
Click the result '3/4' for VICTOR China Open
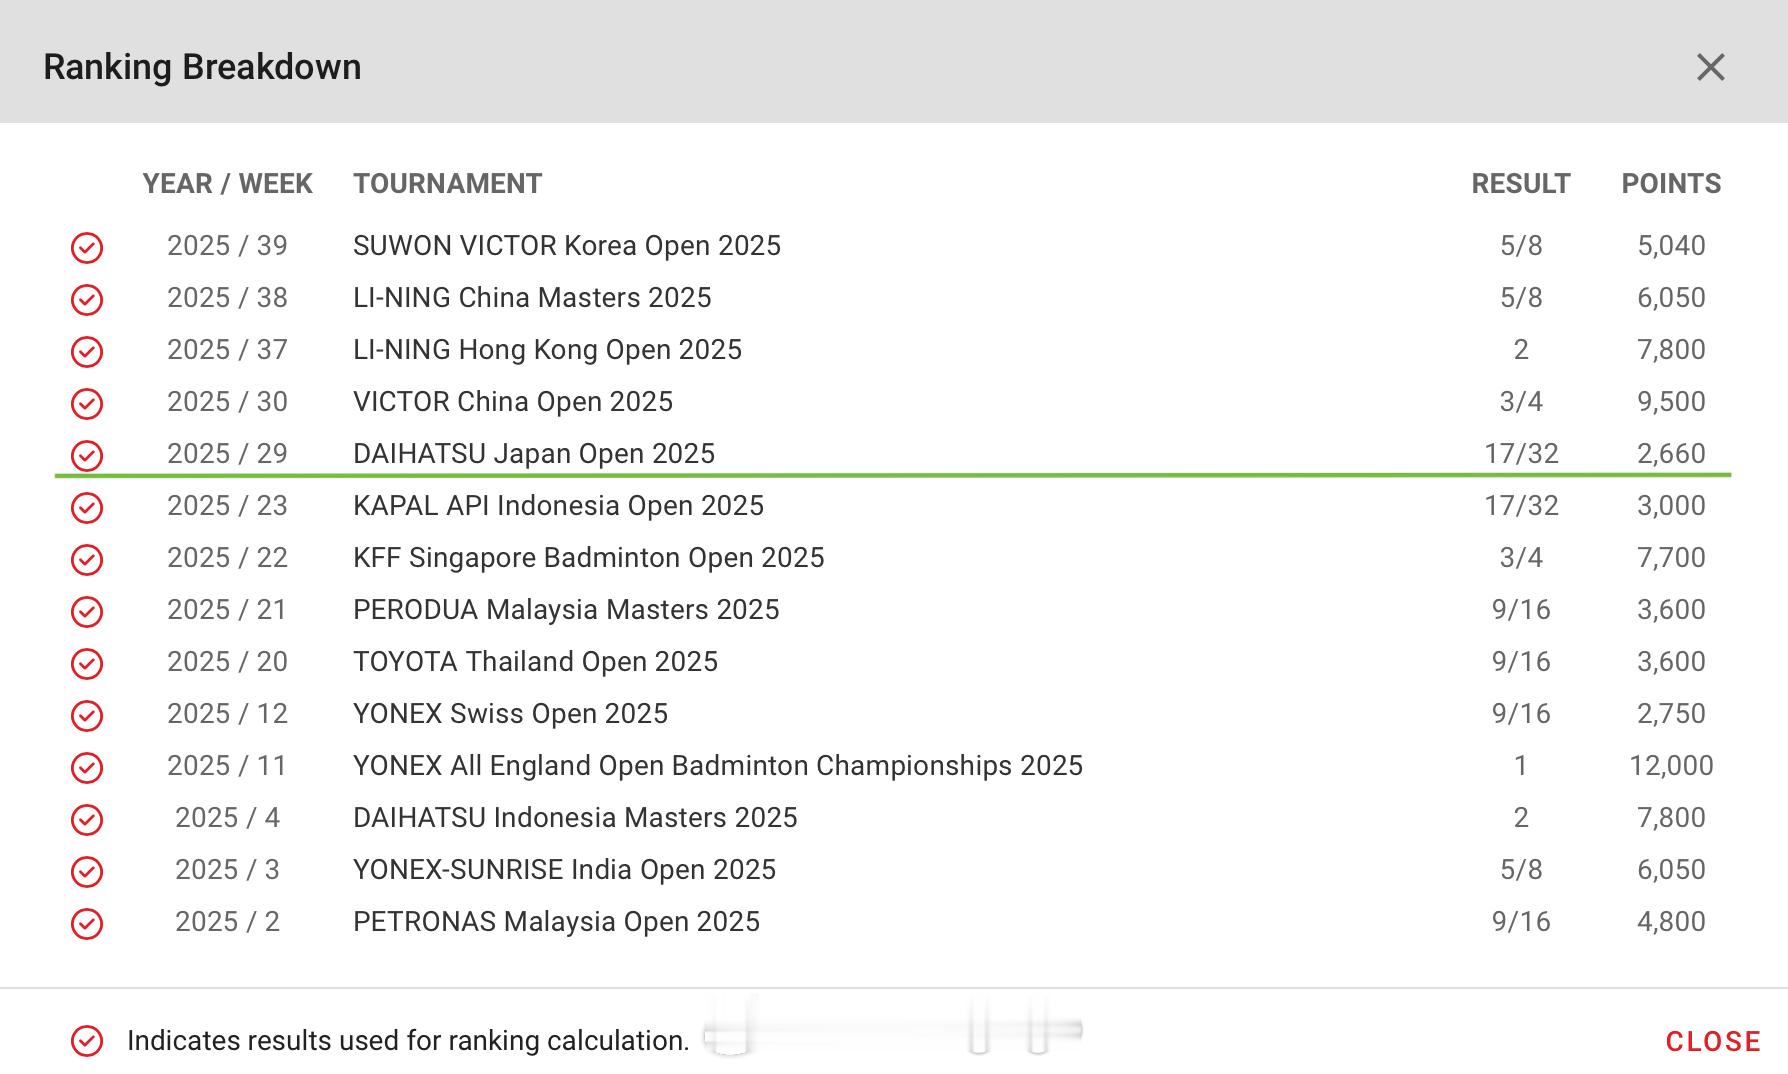(x=1521, y=402)
